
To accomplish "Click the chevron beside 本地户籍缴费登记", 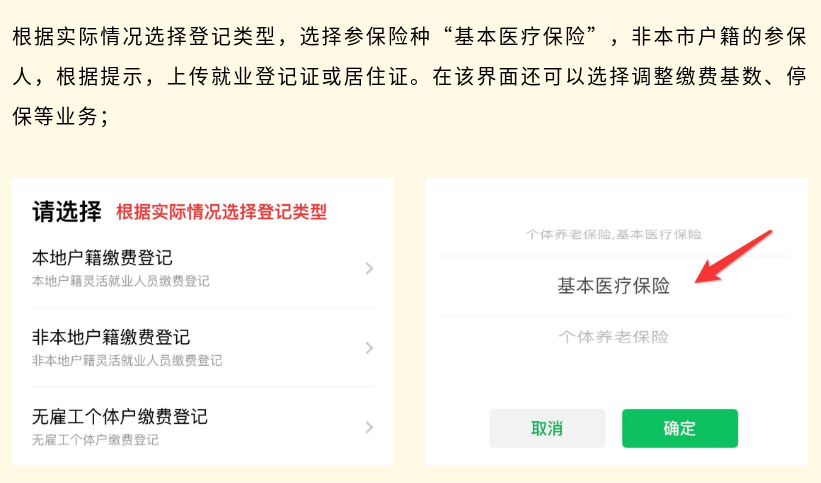I will [369, 268].
